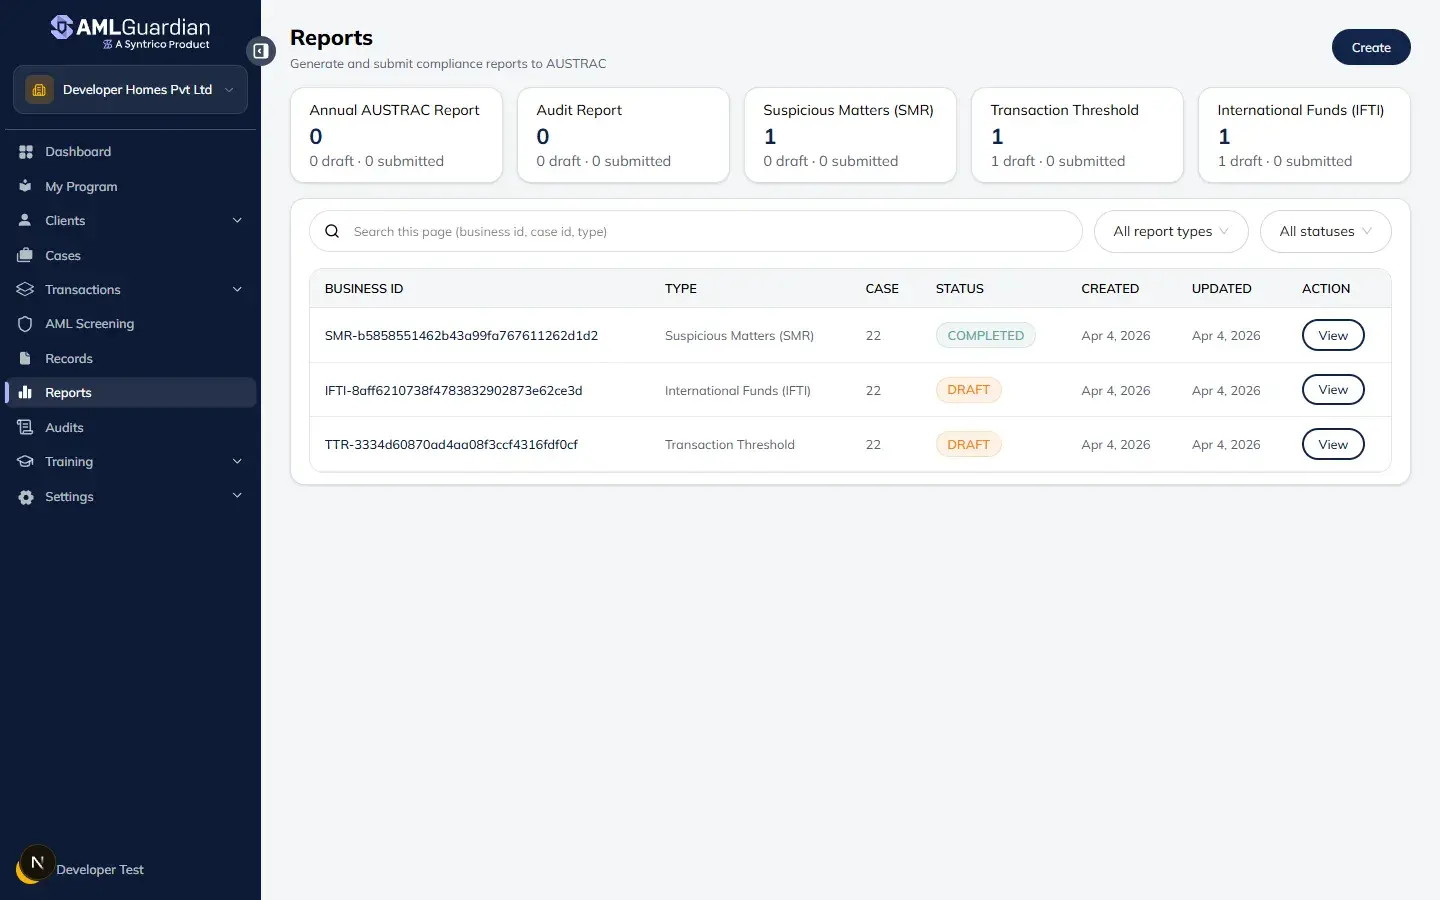
Task: Click the Developer Homes building icon
Action: 39,90
